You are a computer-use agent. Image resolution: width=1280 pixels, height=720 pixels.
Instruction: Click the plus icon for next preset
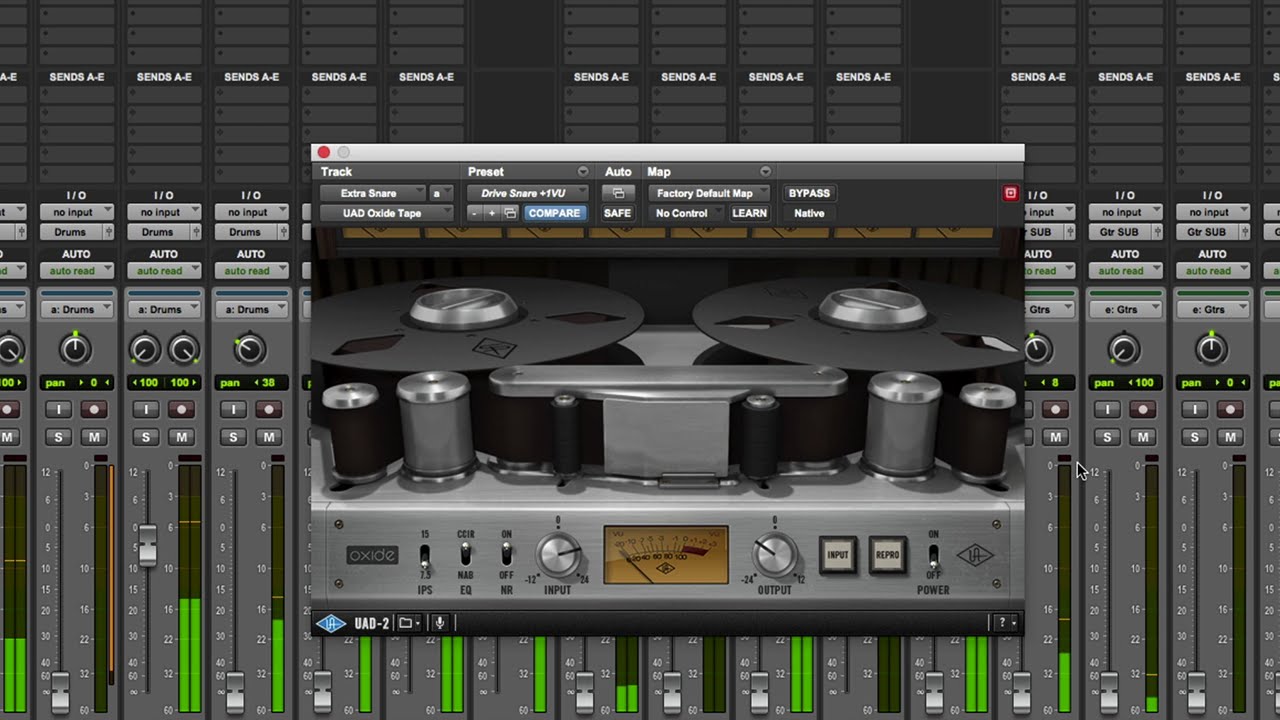(492, 213)
